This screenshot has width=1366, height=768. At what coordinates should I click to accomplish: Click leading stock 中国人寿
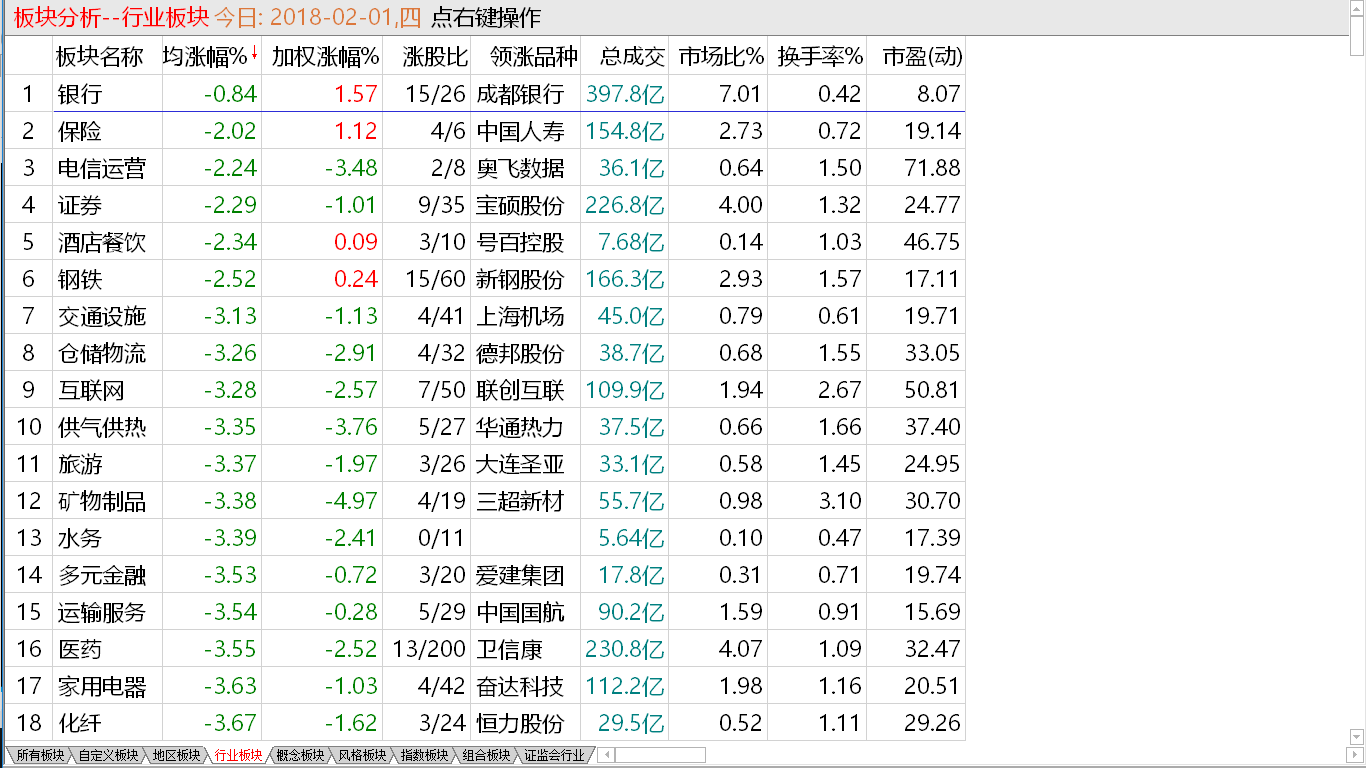click(x=520, y=131)
